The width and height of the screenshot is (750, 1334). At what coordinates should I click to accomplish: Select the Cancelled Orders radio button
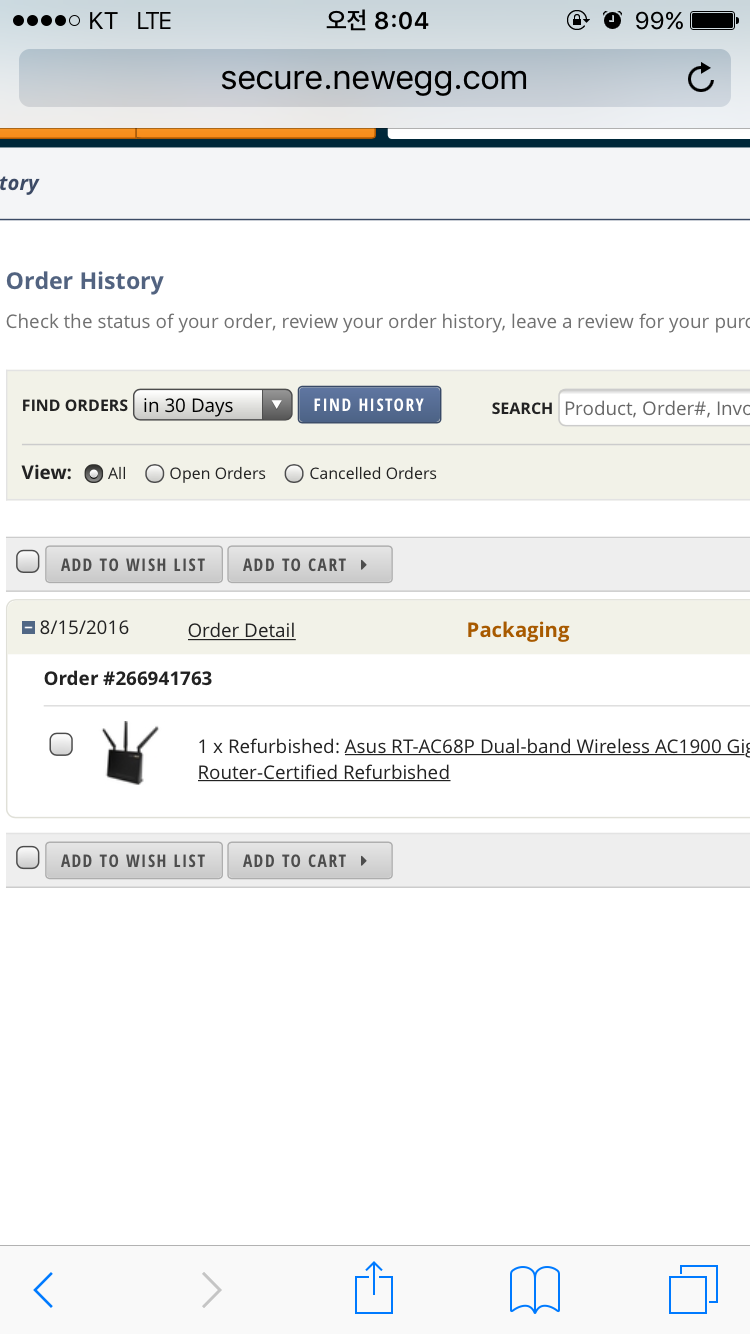click(294, 474)
